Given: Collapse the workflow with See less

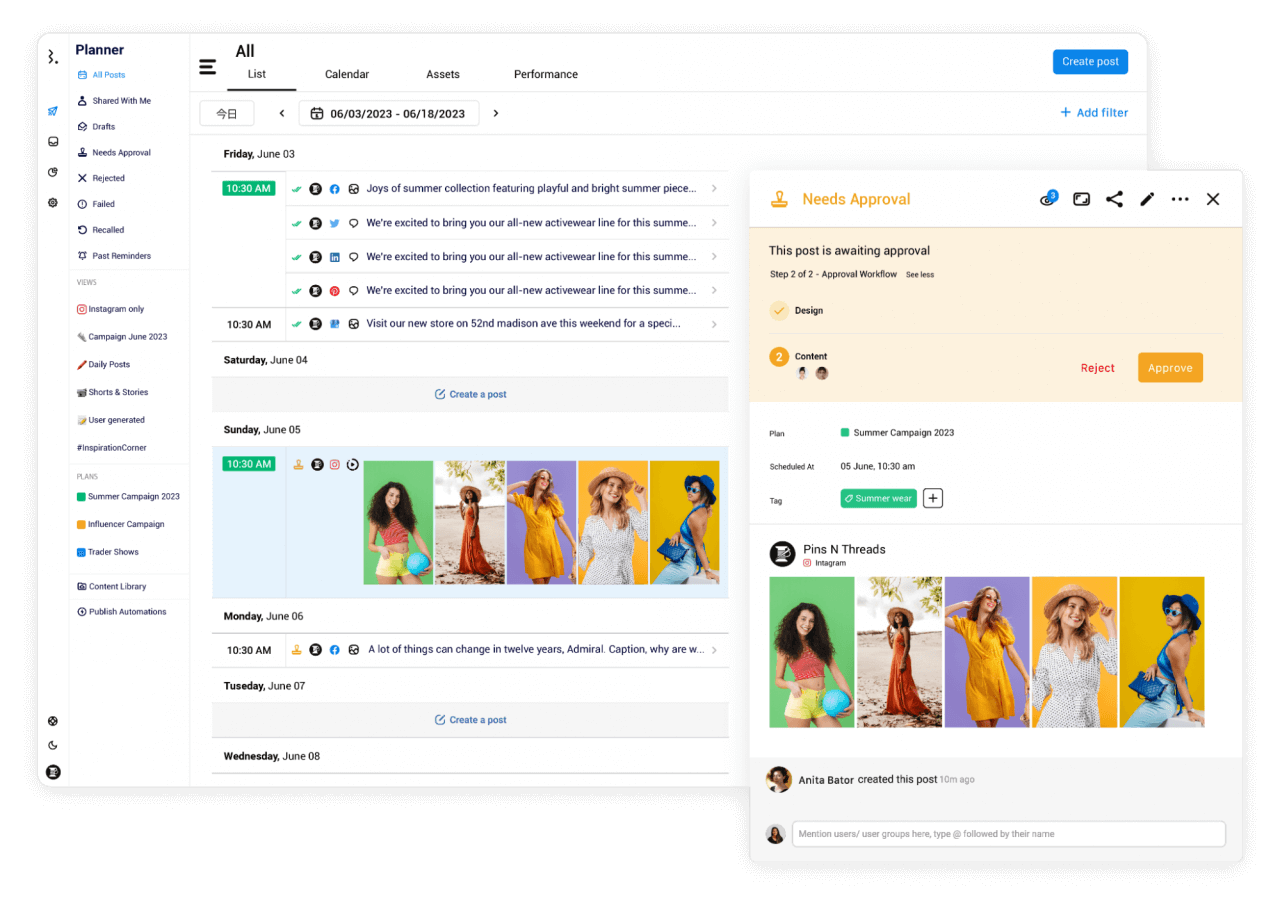Looking at the screenshot, I should [919, 274].
